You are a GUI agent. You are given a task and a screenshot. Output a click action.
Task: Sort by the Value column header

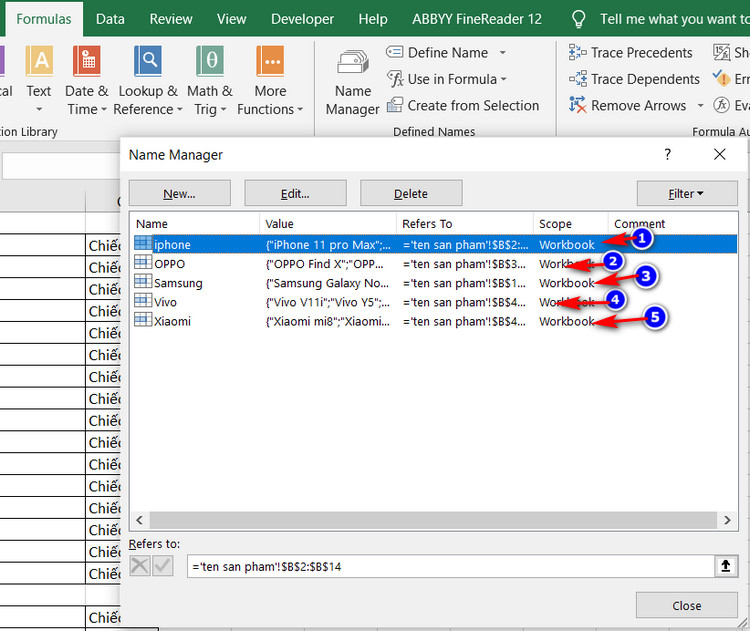point(328,224)
